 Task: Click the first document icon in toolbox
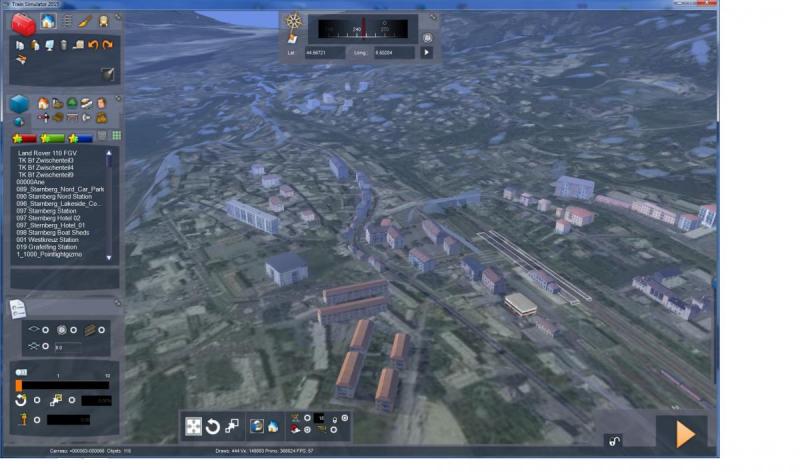[20, 45]
